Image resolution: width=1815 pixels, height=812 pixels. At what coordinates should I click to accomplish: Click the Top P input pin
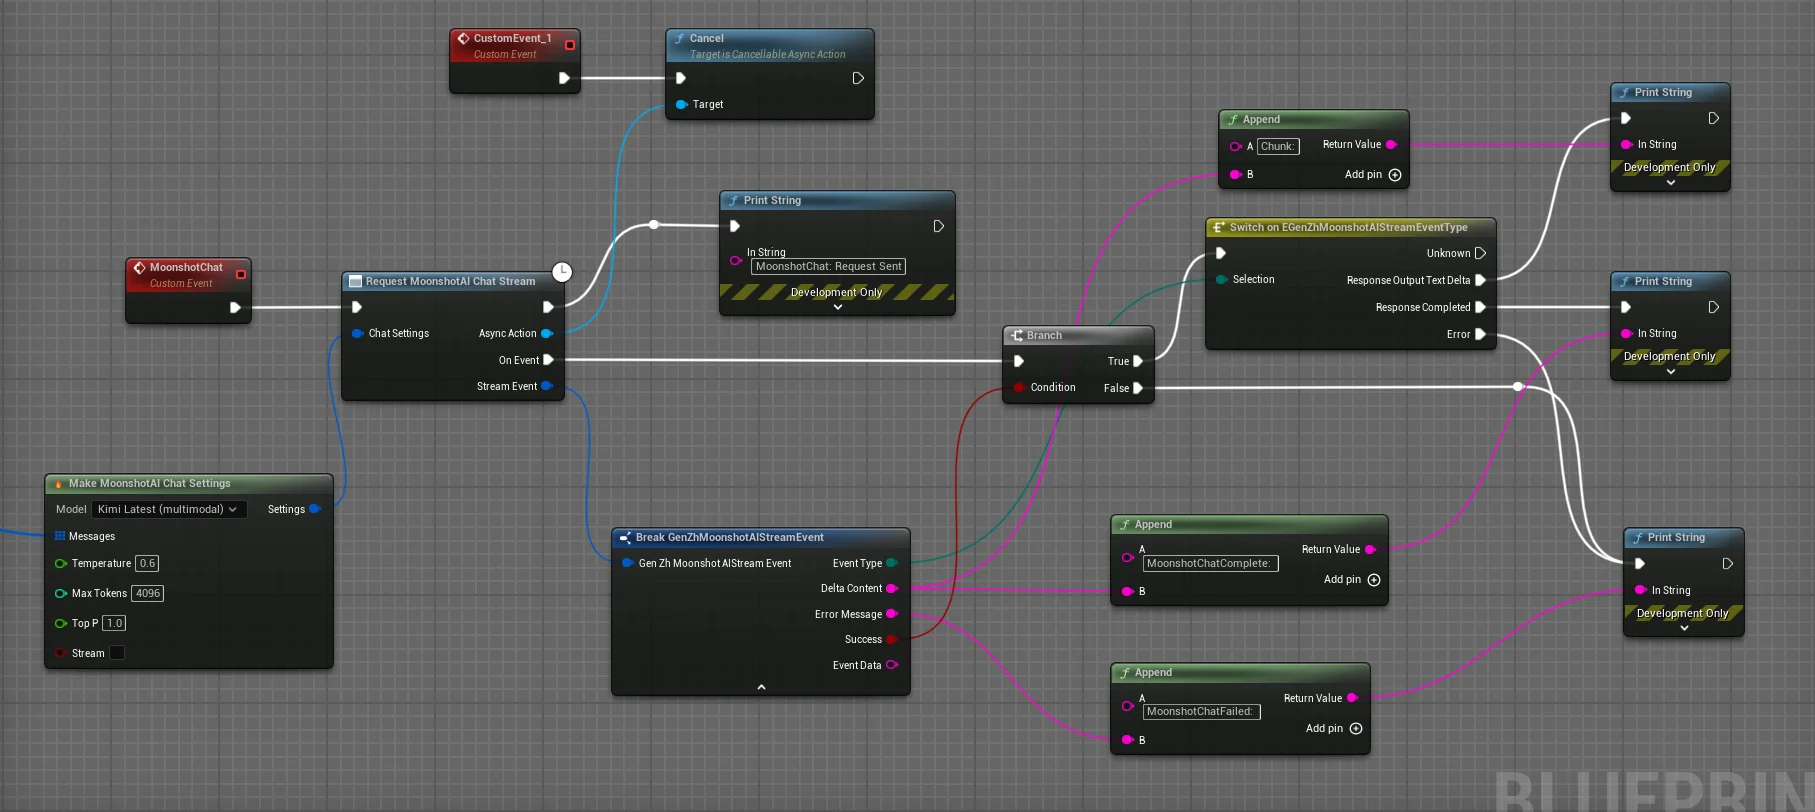pyautogui.click(x=61, y=623)
